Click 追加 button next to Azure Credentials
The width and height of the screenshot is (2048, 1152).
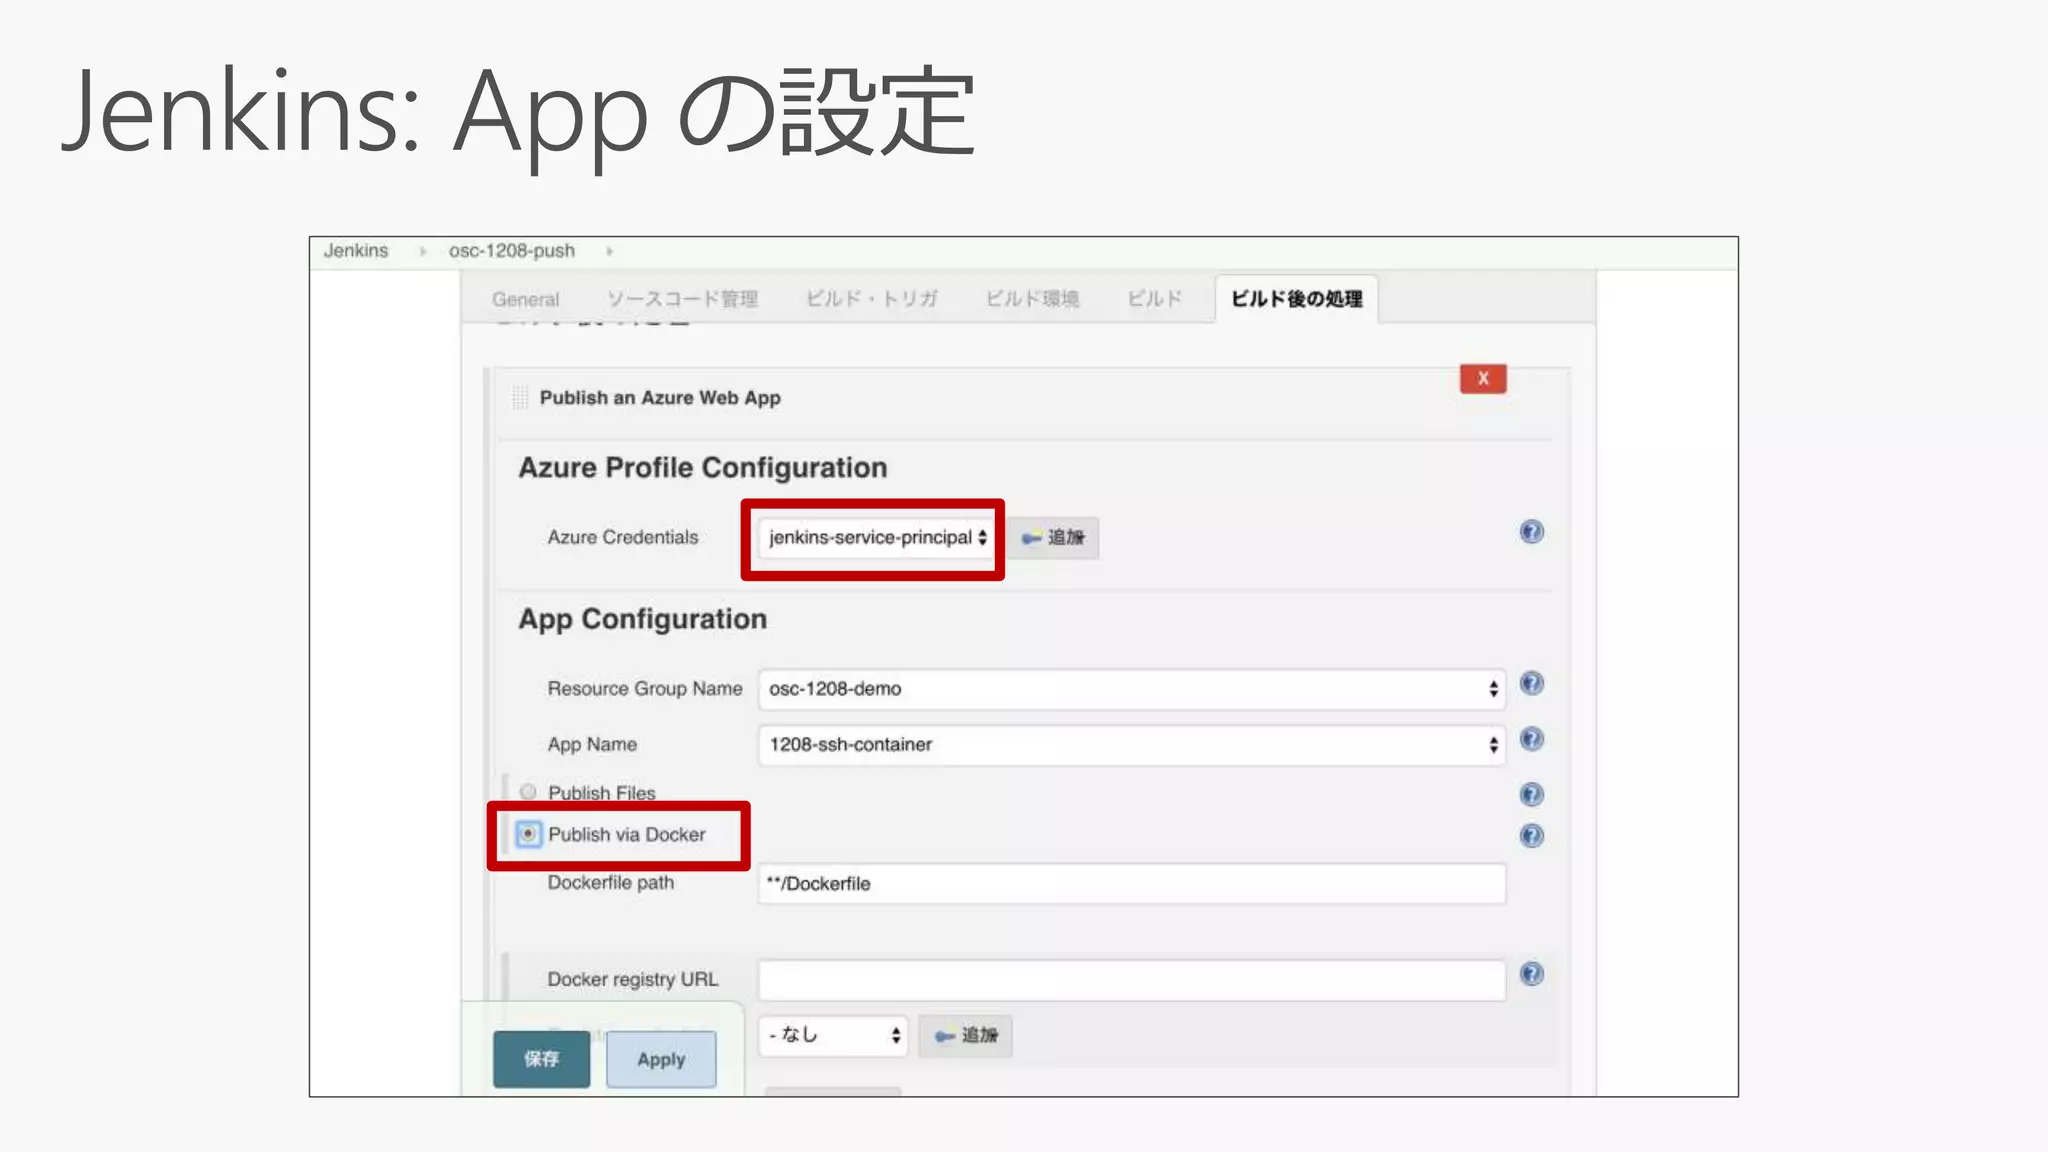pos(1054,538)
